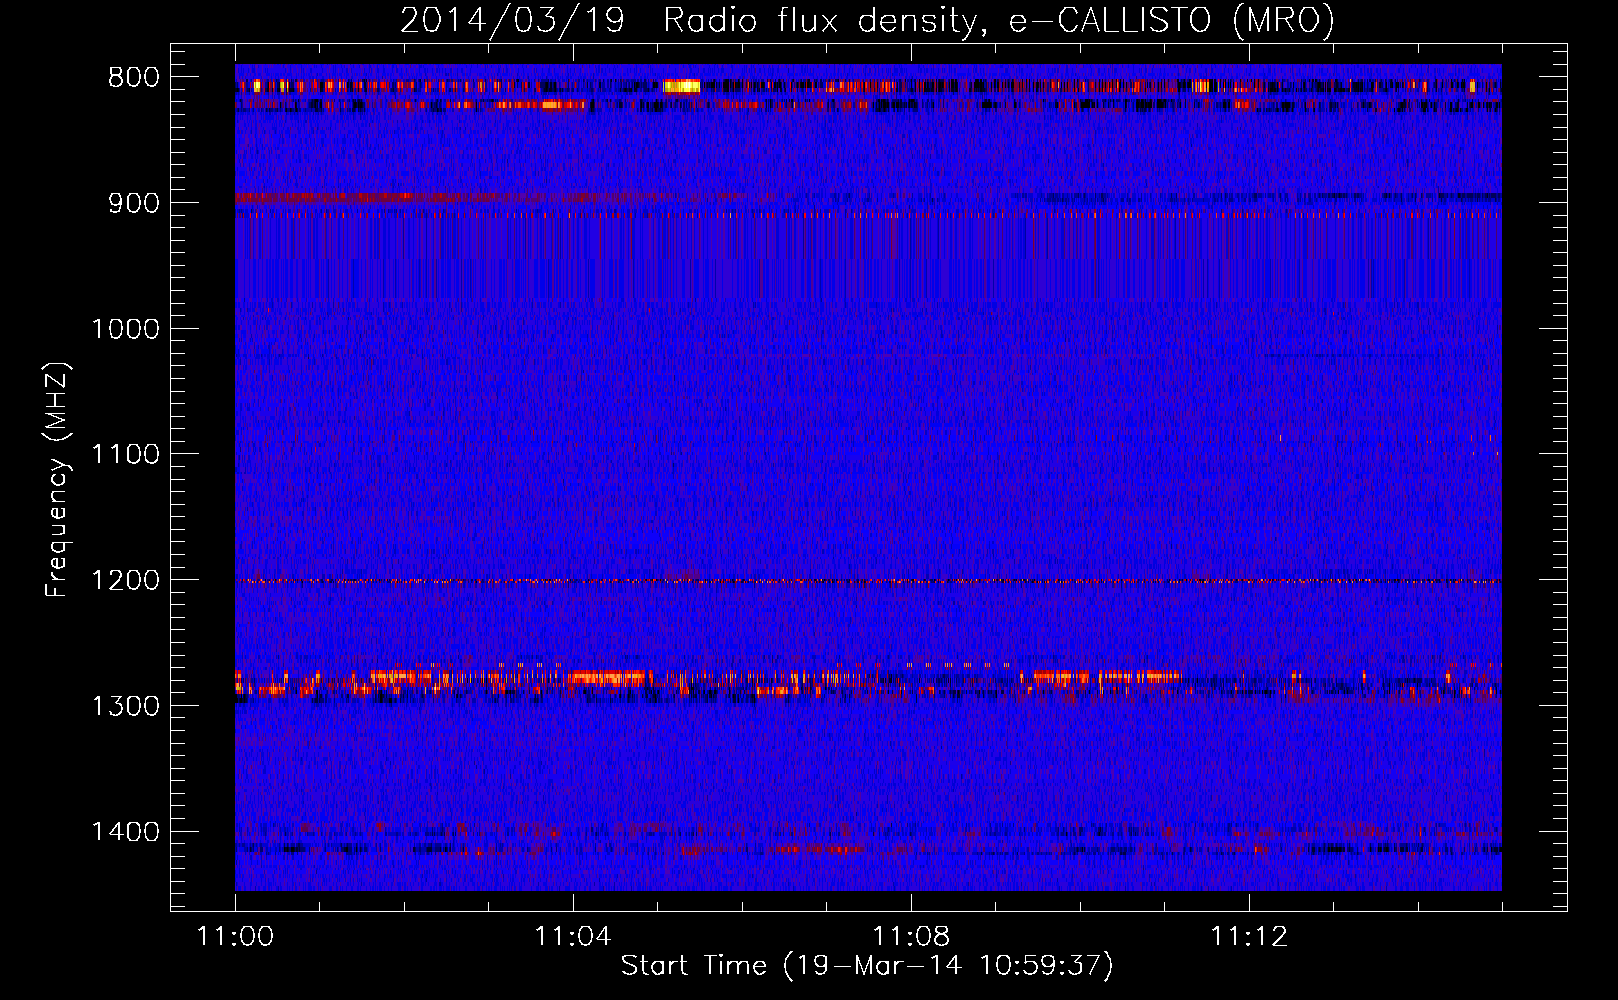Image resolution: width=1618 pixels, height=1000 pixels.
Task: Select the 900 frequency axis label
Action: coord(133,203)
